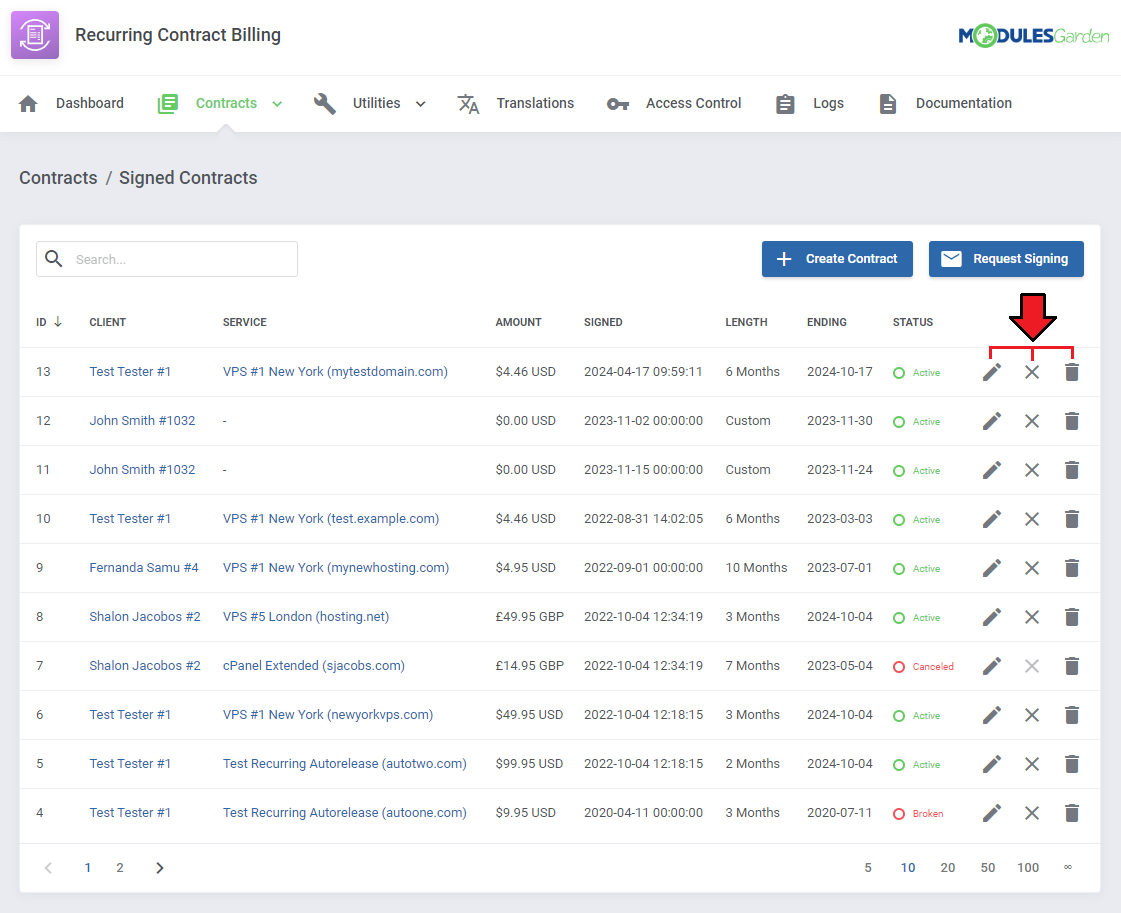Open client link Fernanda Samu #4
This screenshot has height=913, width=1121.
click(144, 568)
